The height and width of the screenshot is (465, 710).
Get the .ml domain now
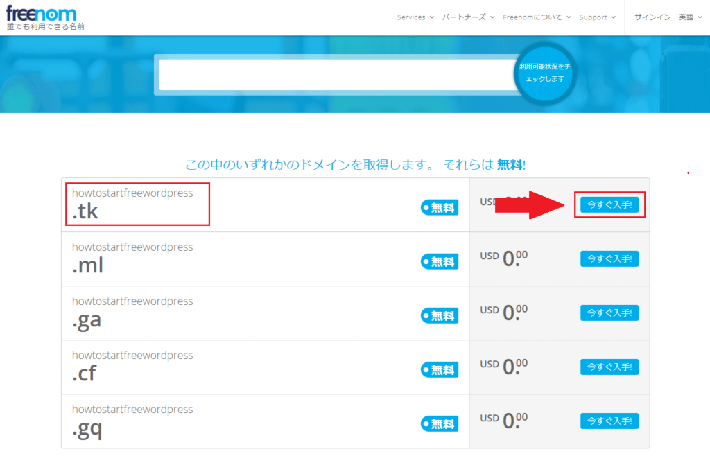[609, 259]
